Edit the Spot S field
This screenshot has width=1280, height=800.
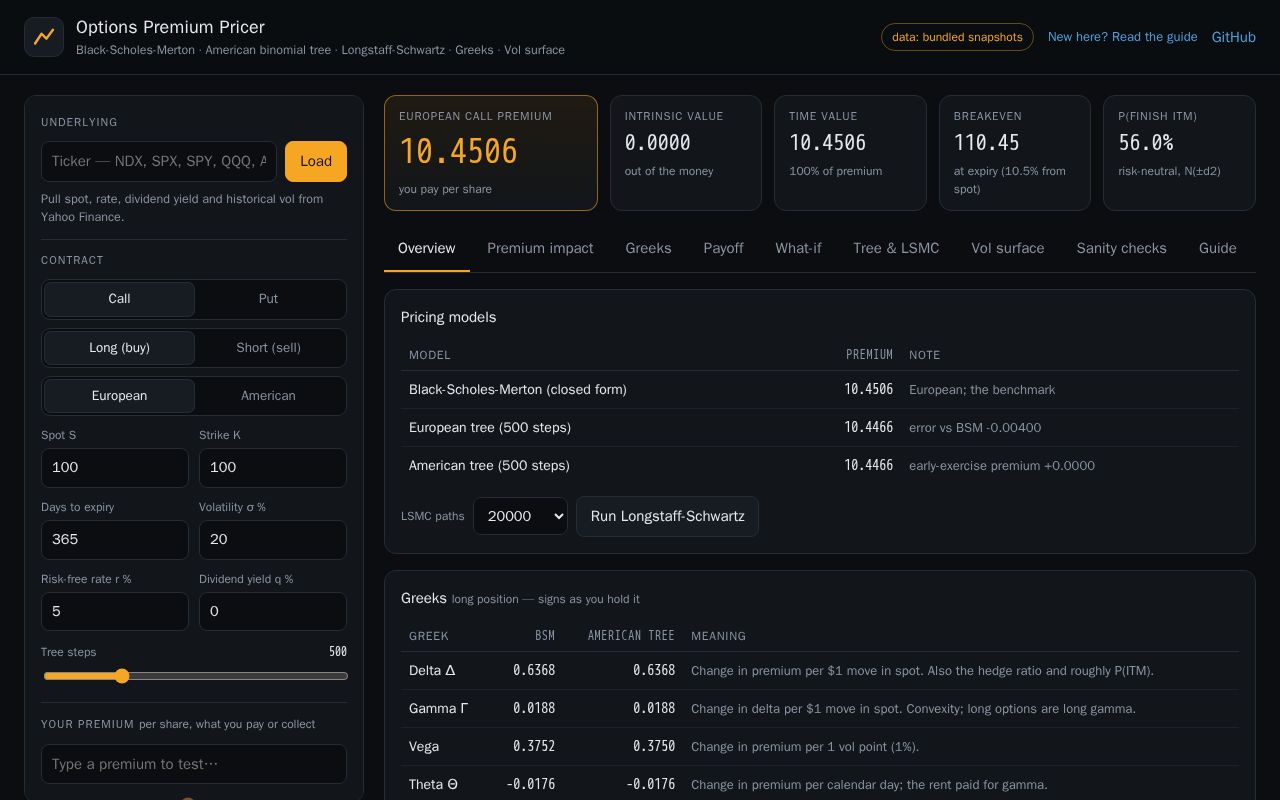115,468
